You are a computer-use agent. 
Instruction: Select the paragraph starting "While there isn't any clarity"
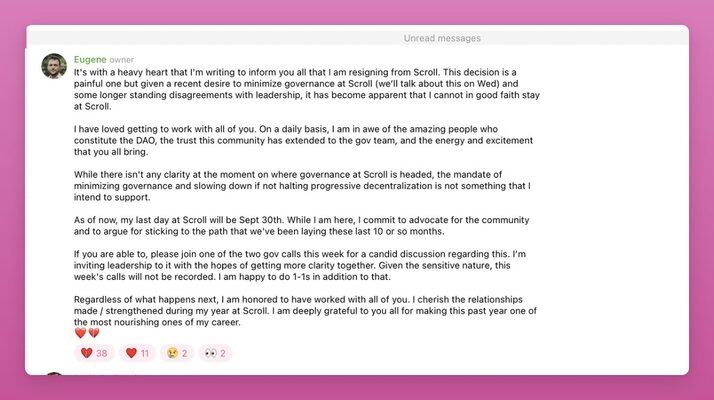(302, 186)
